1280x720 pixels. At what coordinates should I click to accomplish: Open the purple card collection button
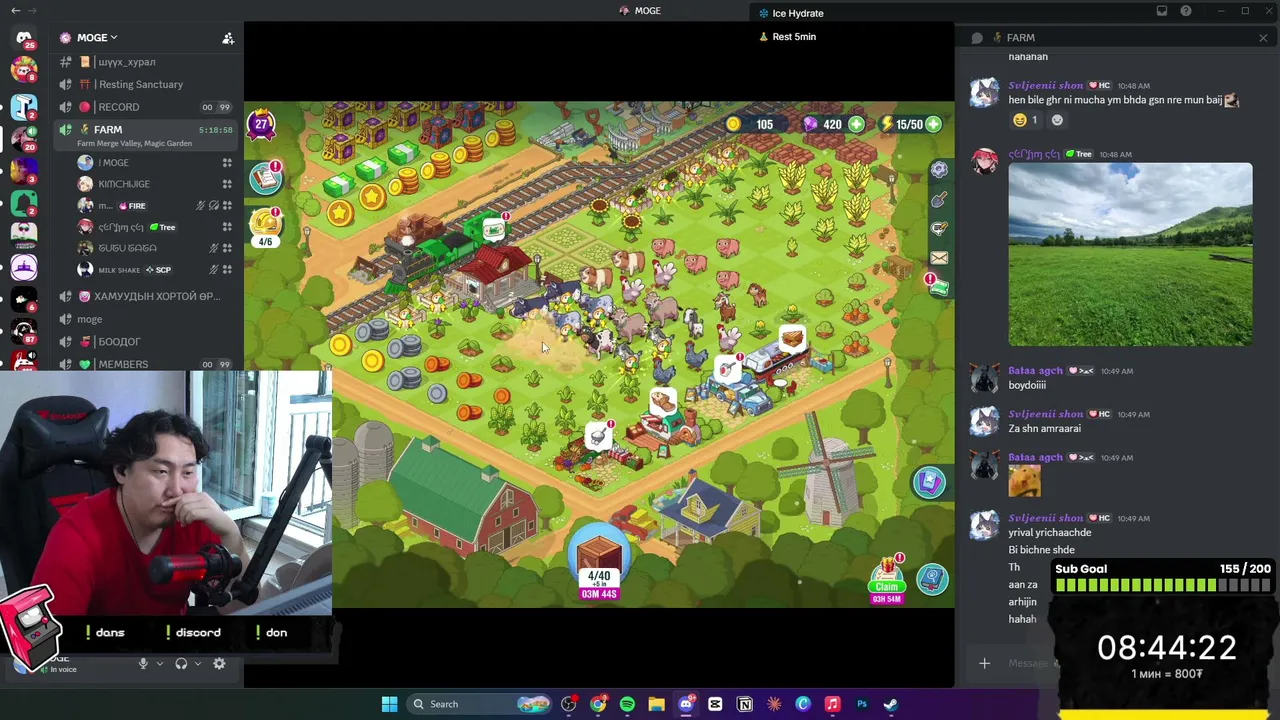930,483
